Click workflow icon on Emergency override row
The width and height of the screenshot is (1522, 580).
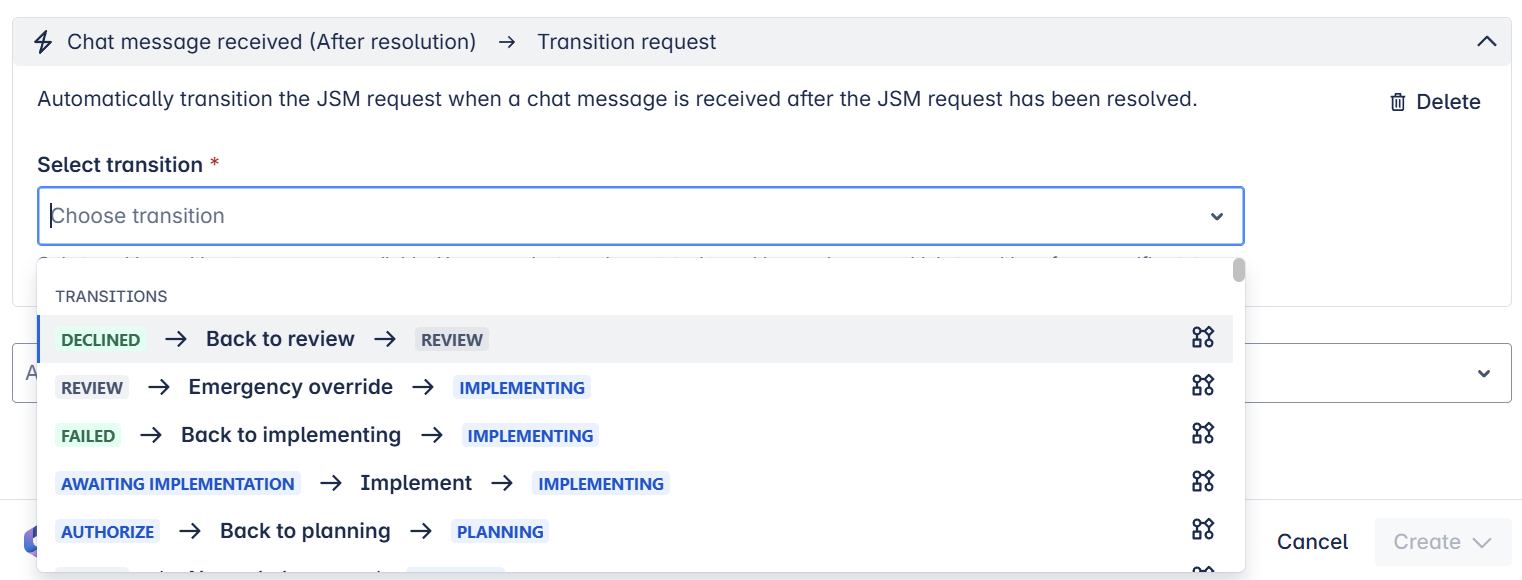[x=1202, y=386]
